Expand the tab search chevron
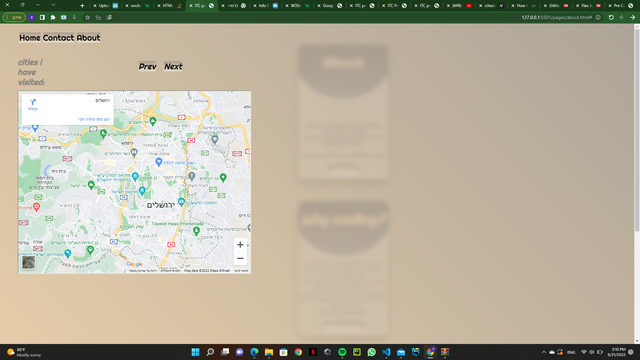The height and width of the screenshot is (360, 640). pos(53,5)
